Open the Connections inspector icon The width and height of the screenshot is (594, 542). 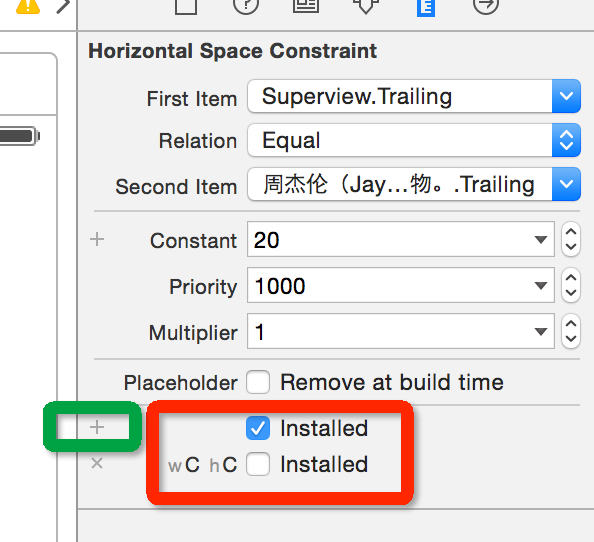tap(486, 5)
